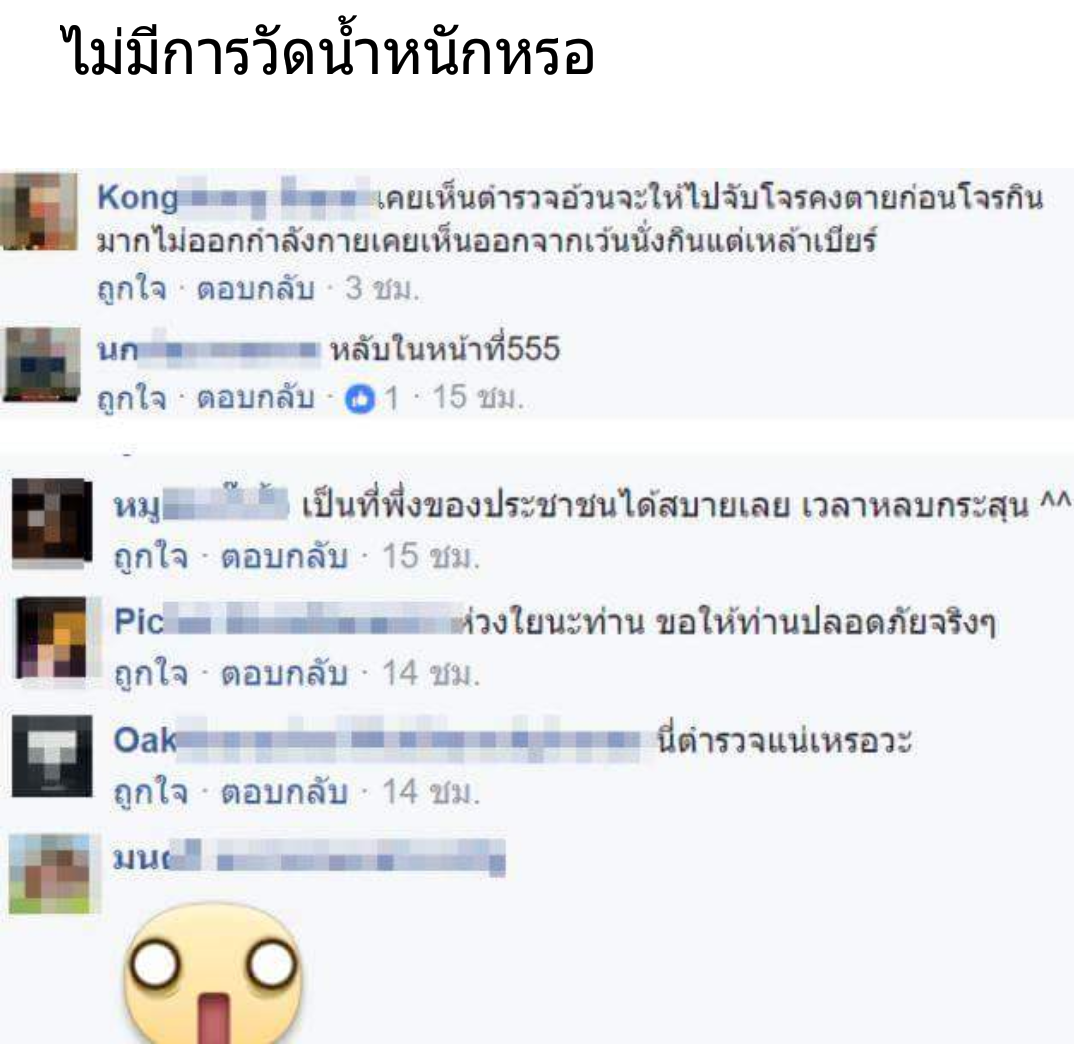Open Oak's dark profile picture
The height and width of the screenshot is (1057, 1074).
(x=52, y=756)
